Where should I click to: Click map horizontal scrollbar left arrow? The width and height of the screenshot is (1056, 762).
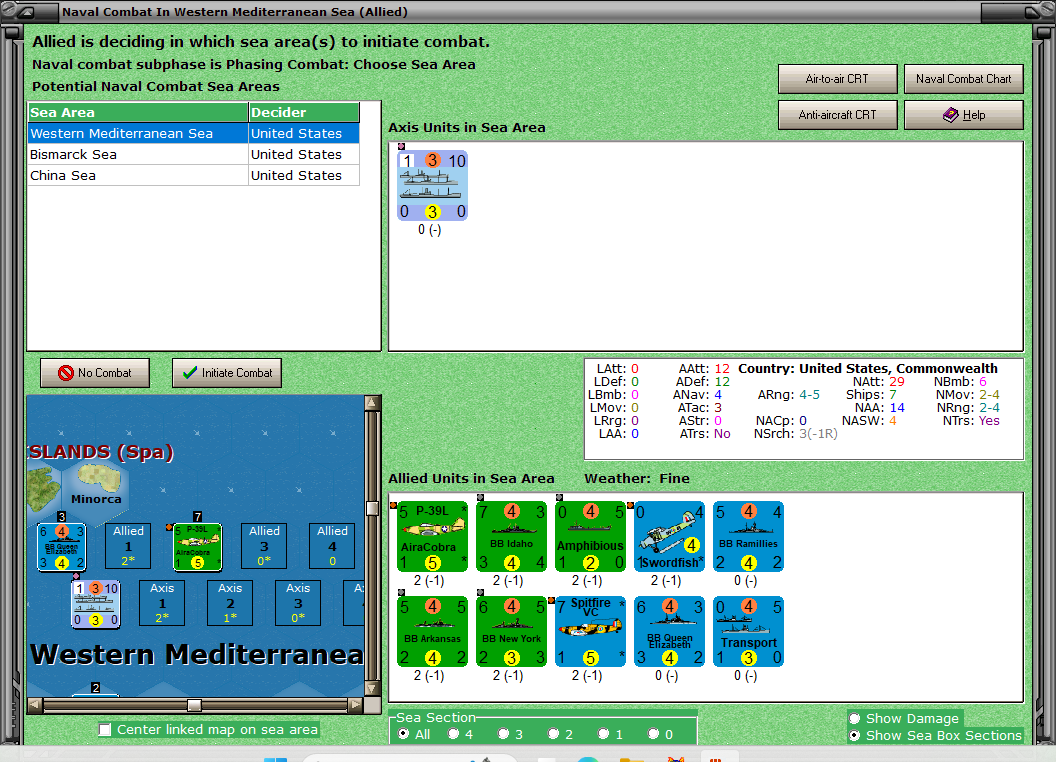tap(35, 705)
